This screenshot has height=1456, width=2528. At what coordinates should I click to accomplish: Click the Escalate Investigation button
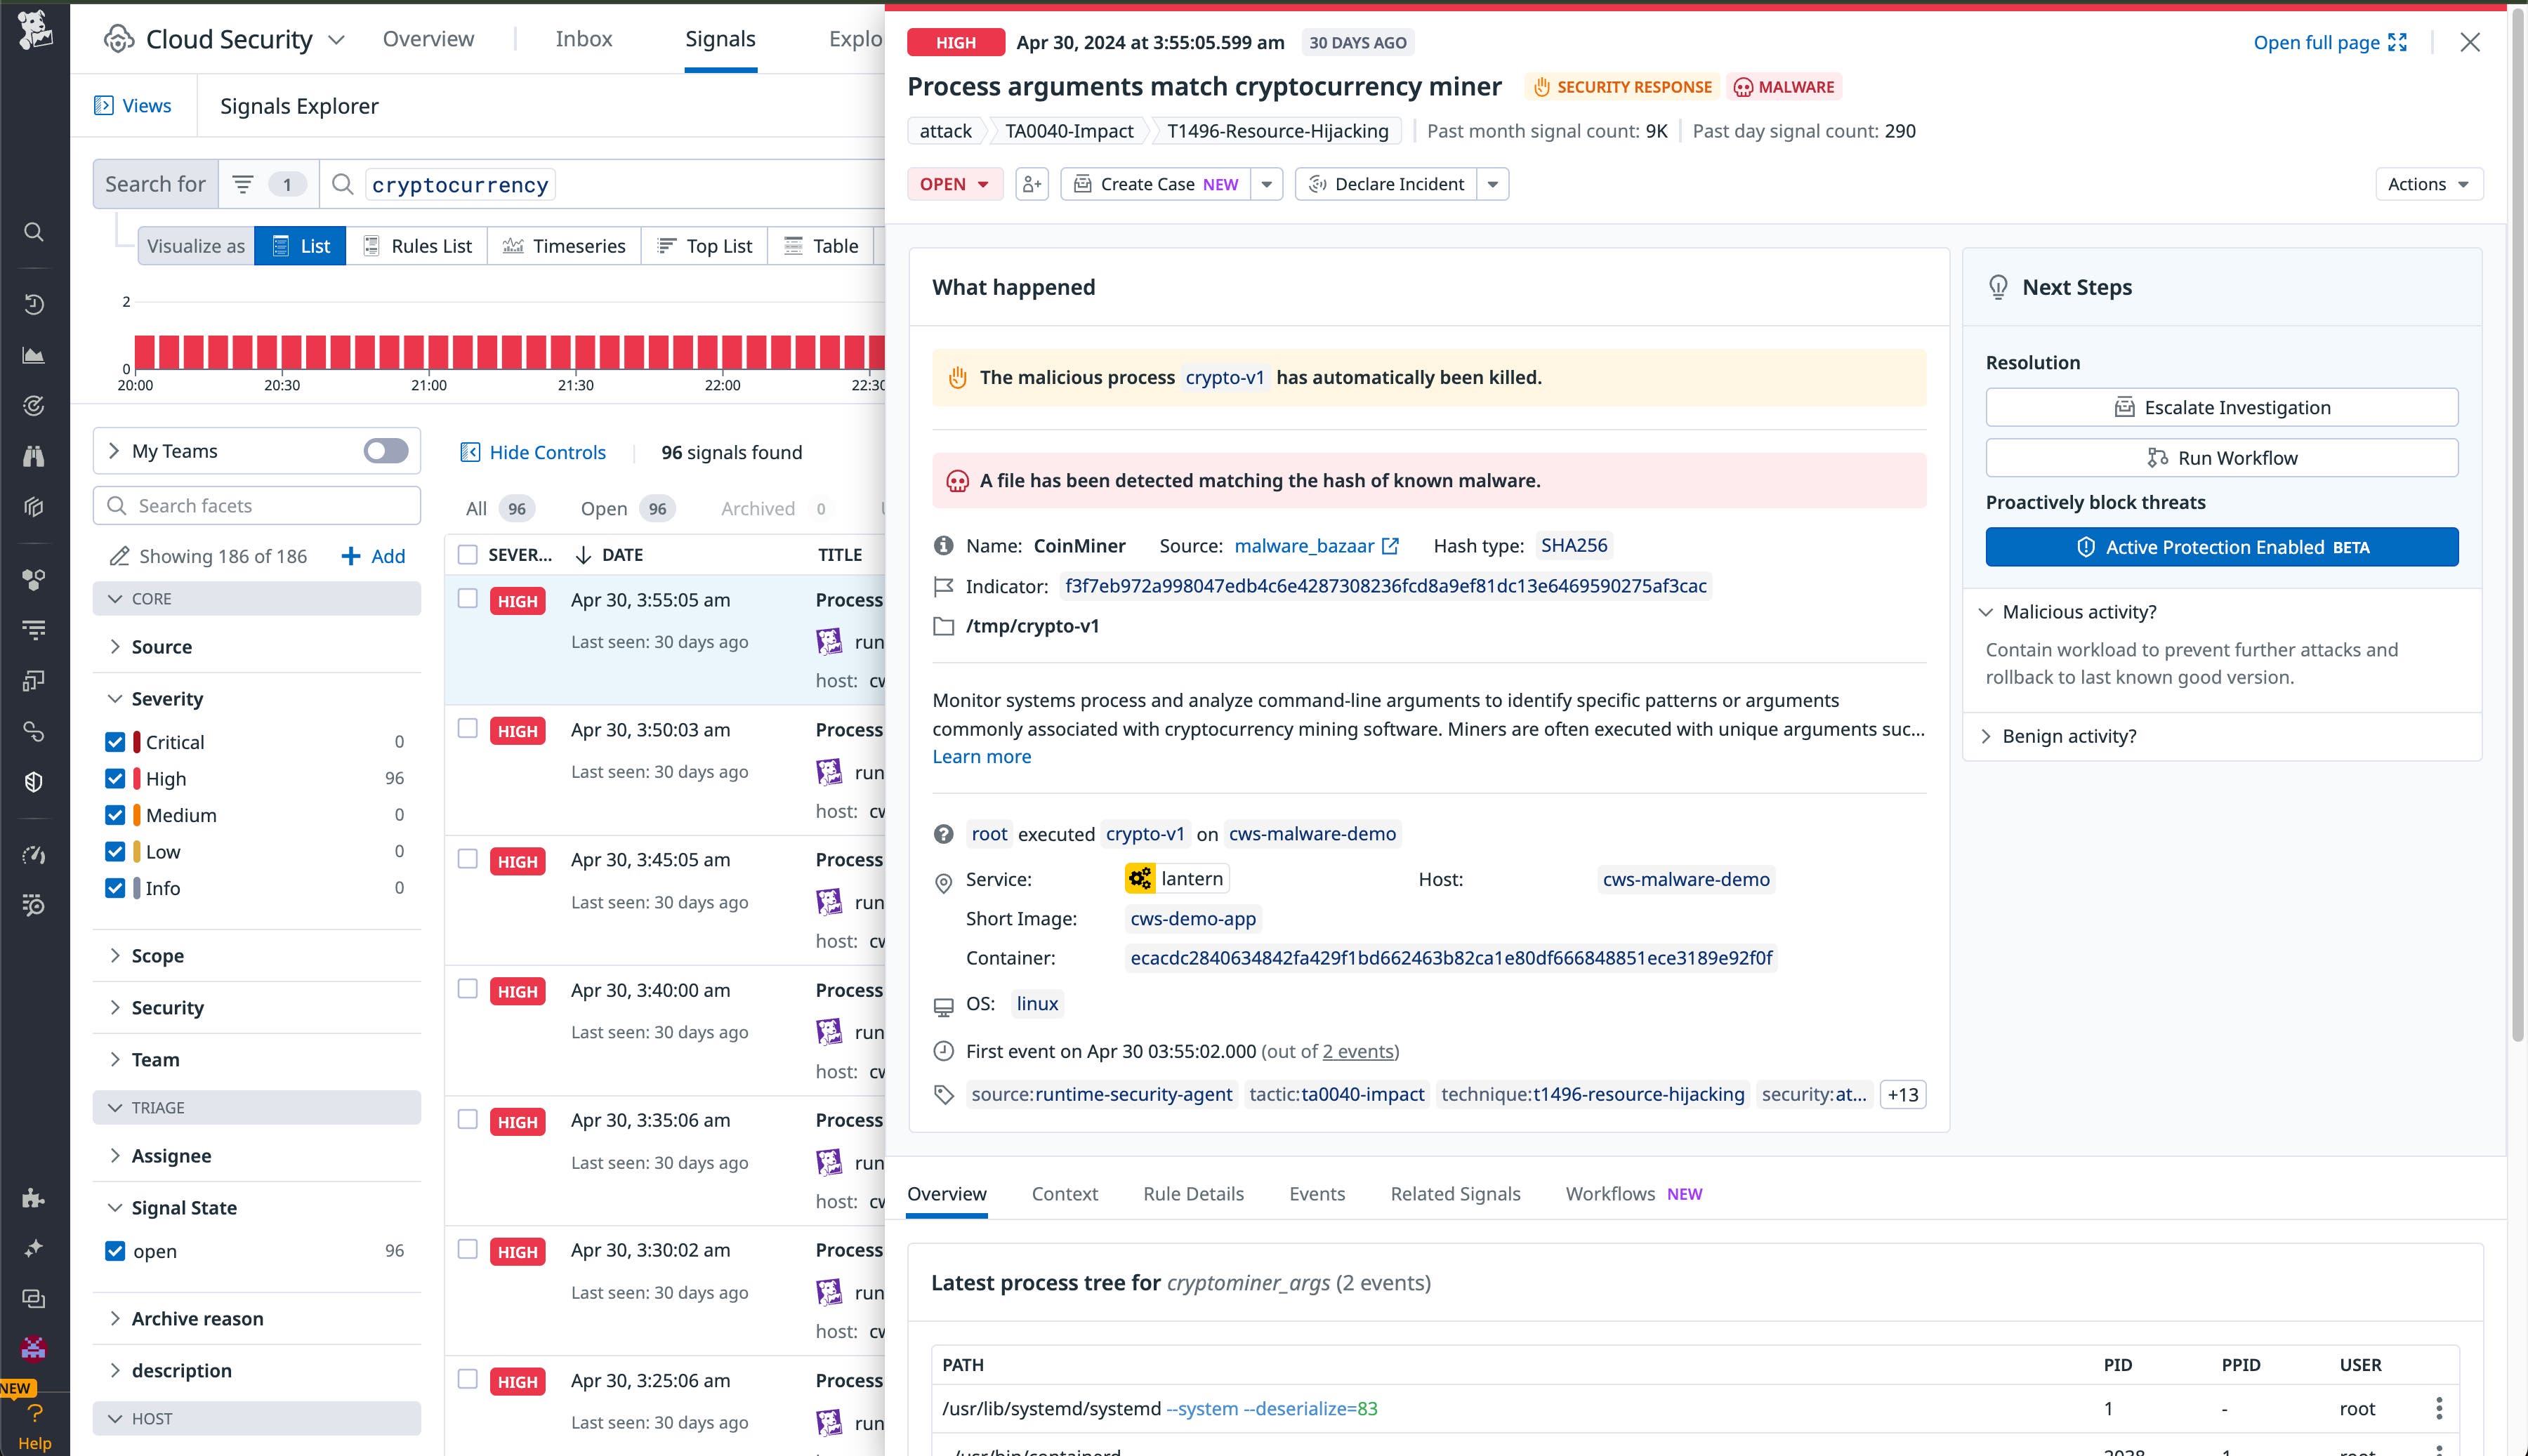(2221, 407)
